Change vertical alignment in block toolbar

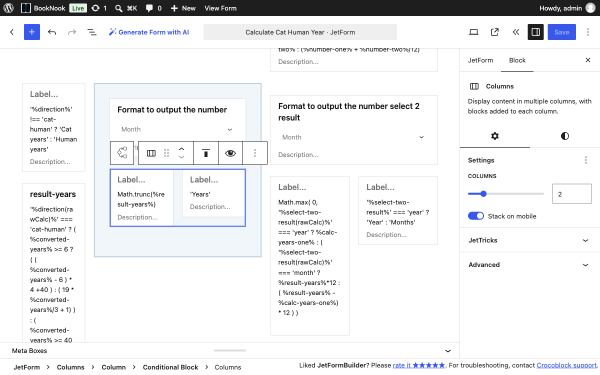point(206,153)
